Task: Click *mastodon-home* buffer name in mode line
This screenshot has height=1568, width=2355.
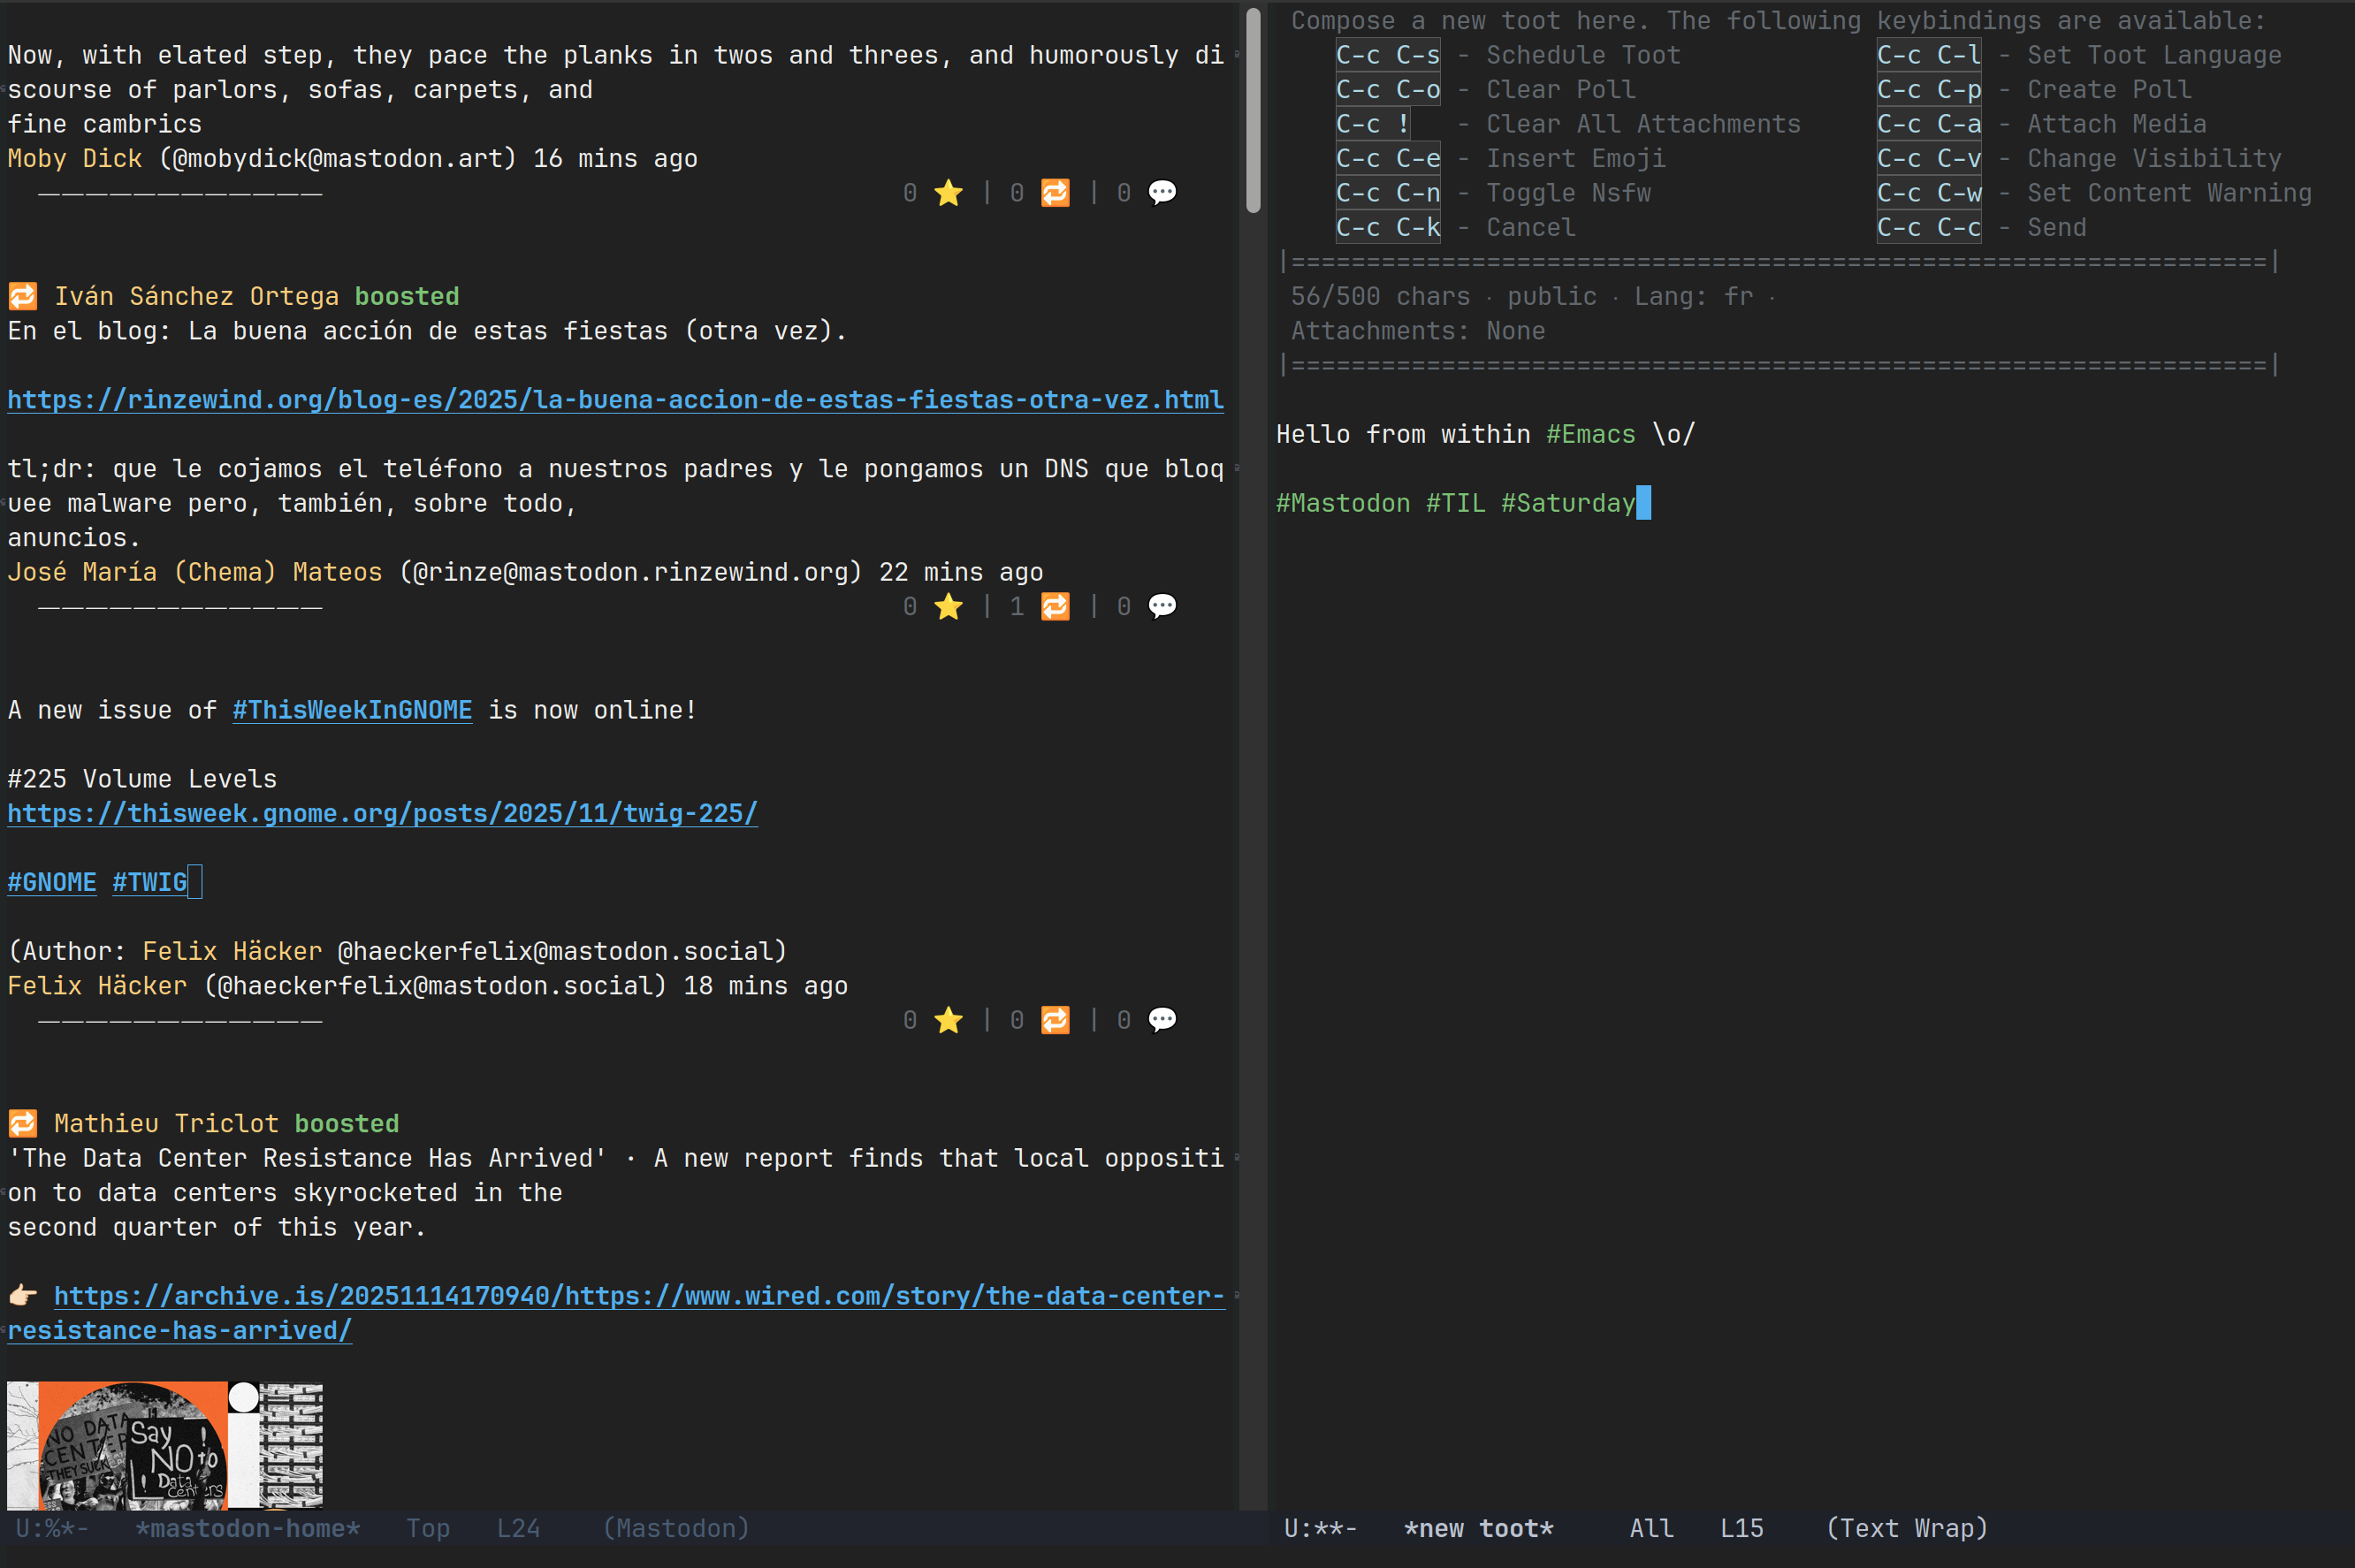Action: point(247,1528)
